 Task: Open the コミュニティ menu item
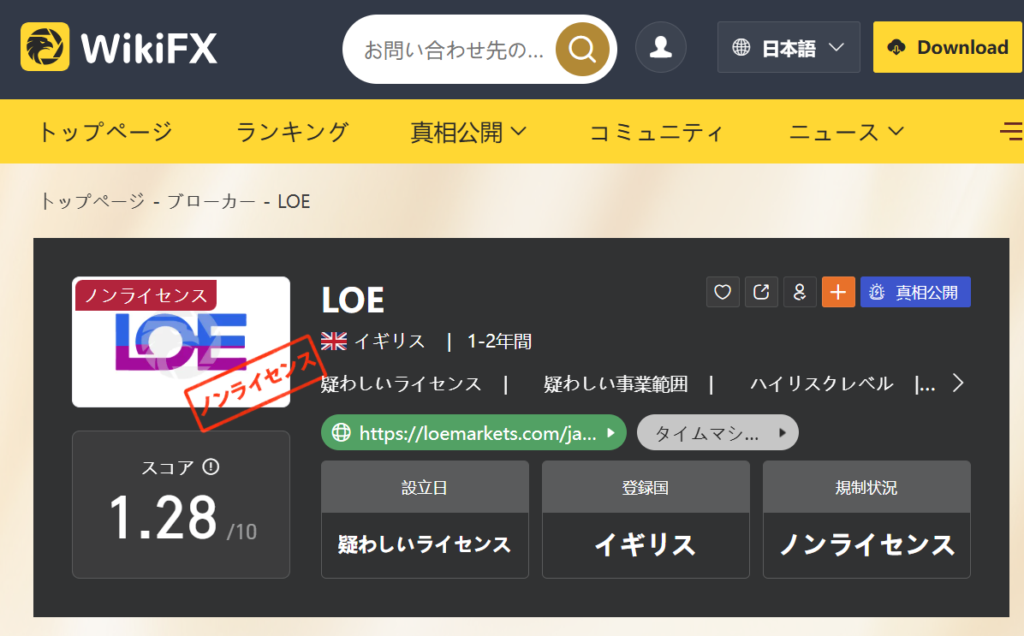[x=656, y=133]
